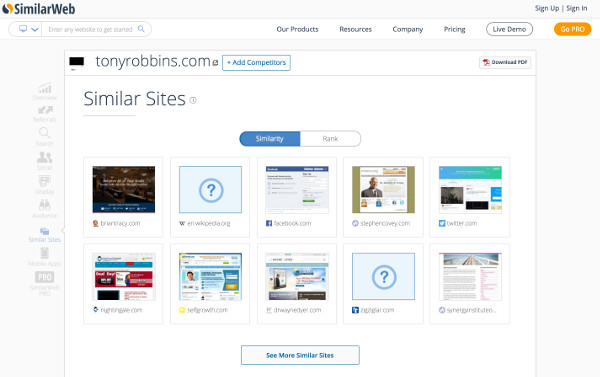Click the Download PDF button
Viewport: 600px width, 377px height.
[505, 62]
